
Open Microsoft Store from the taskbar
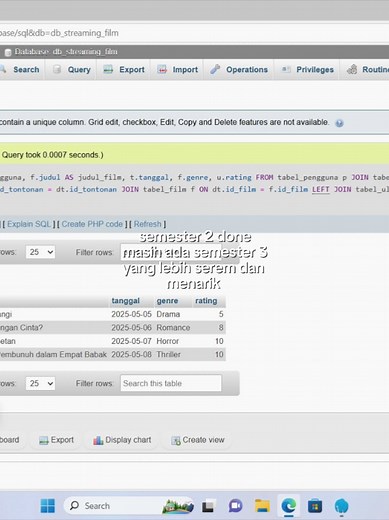click(315, 506)
